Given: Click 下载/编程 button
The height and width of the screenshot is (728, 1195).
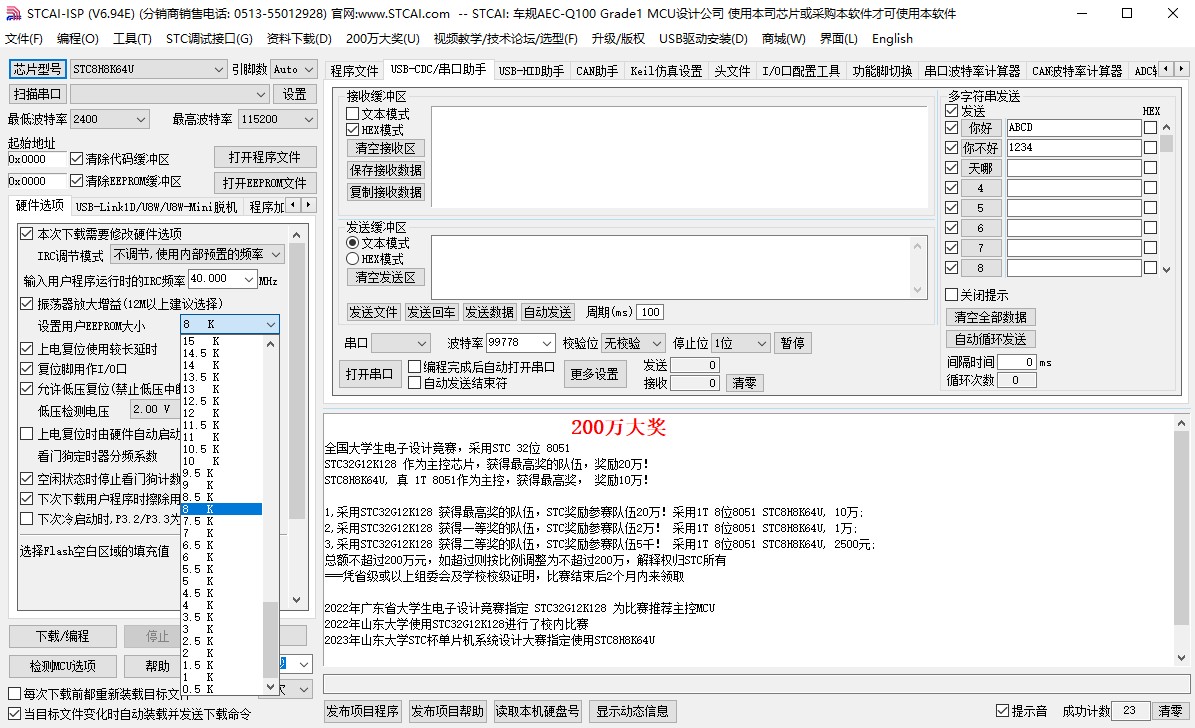Looking at the screenshot, I should tap(62, 636).
